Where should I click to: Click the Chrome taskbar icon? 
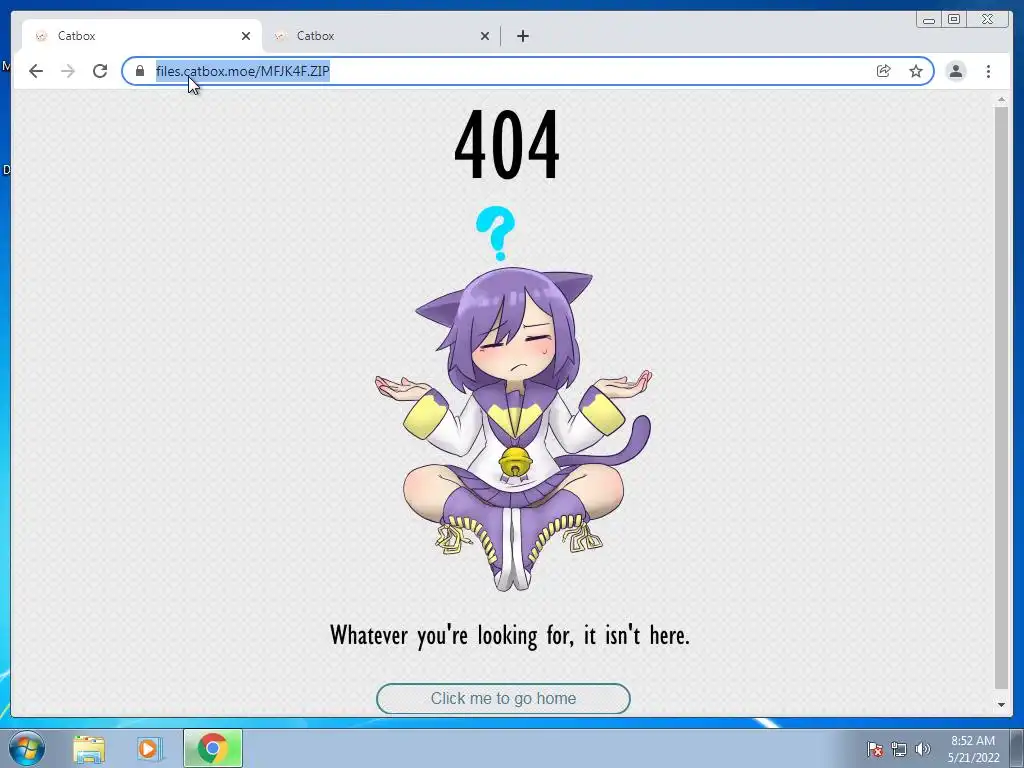pos(213,748)
